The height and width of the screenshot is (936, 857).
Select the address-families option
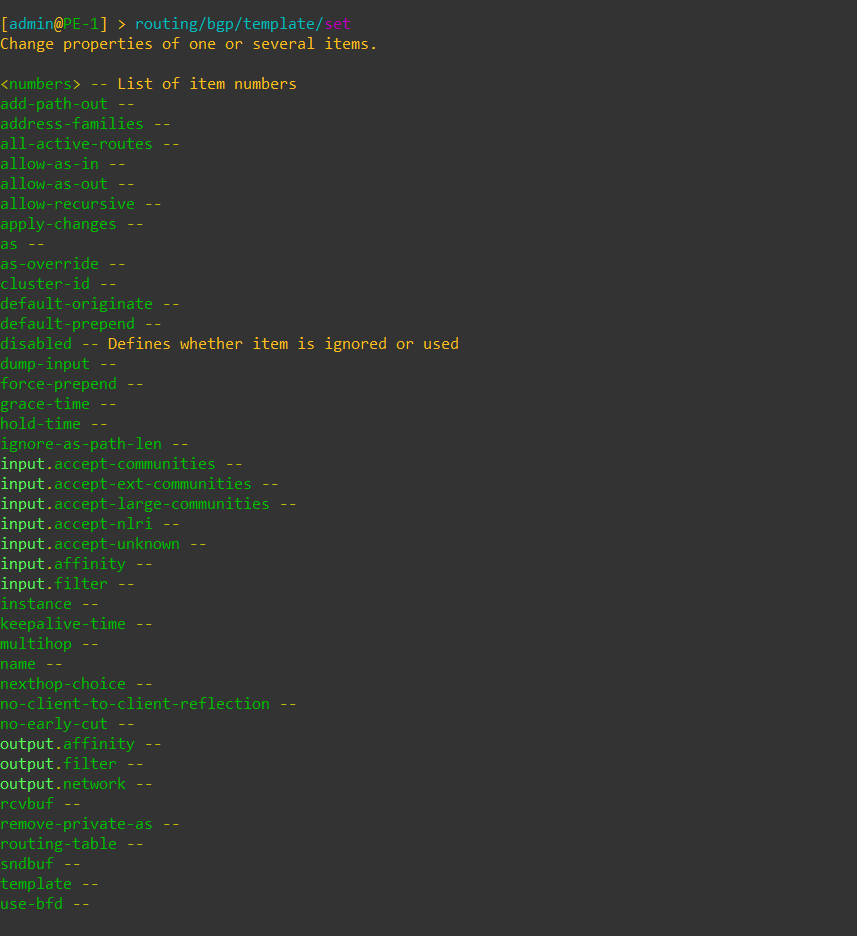click(x=72, y=124)
